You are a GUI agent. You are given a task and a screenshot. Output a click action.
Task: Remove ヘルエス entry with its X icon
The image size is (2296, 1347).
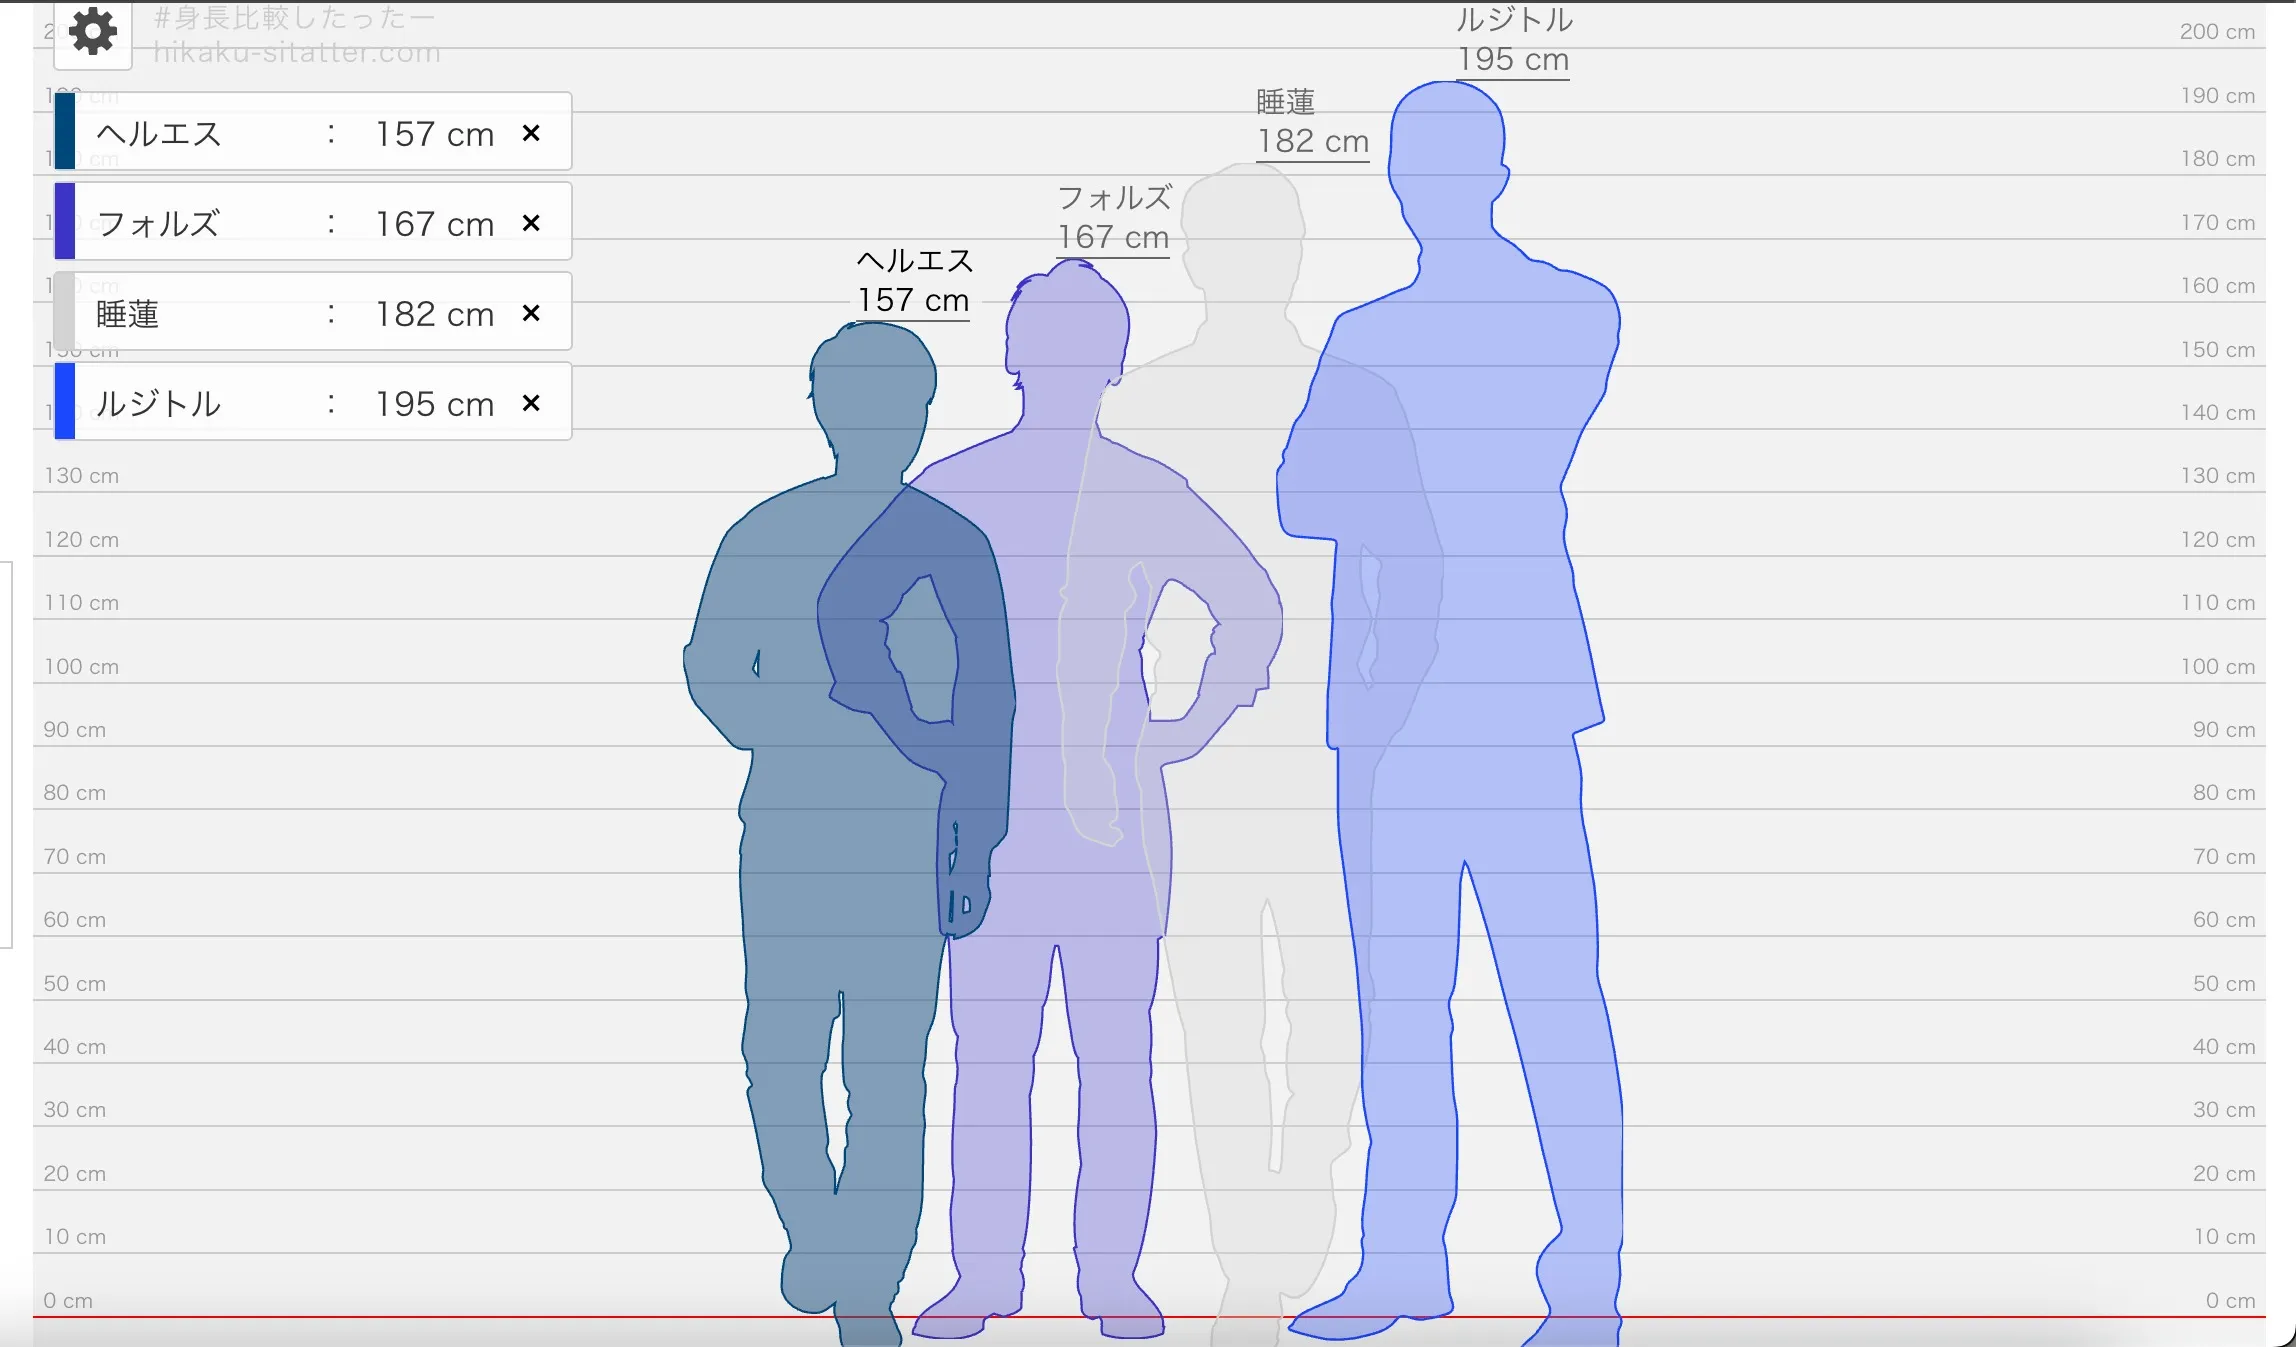532,133
